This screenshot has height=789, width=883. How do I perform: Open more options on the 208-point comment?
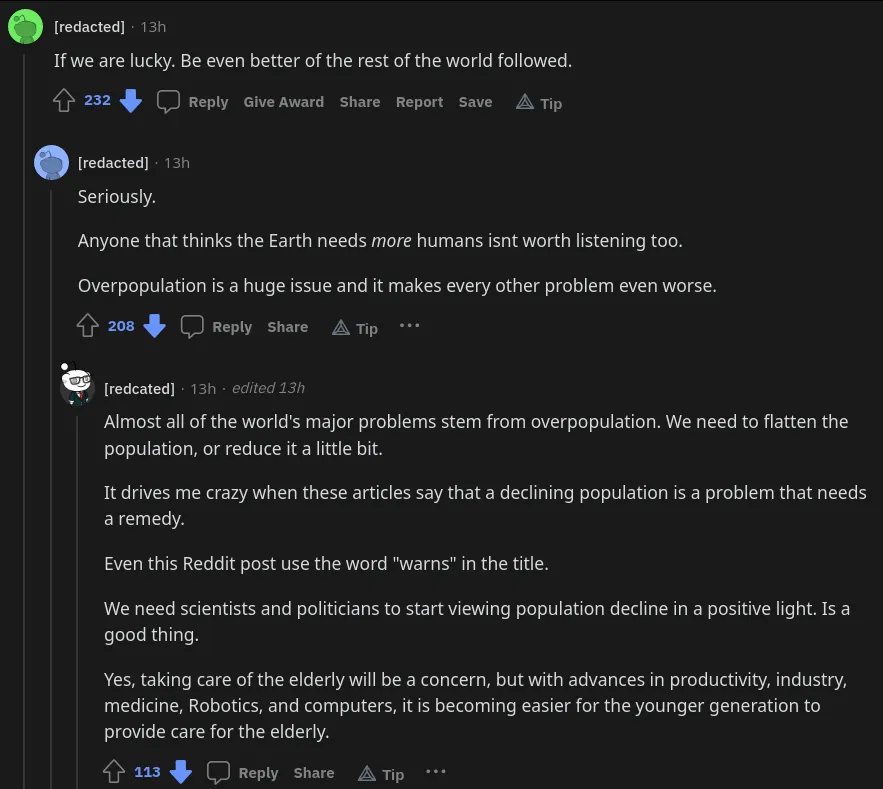pos(409,326)
